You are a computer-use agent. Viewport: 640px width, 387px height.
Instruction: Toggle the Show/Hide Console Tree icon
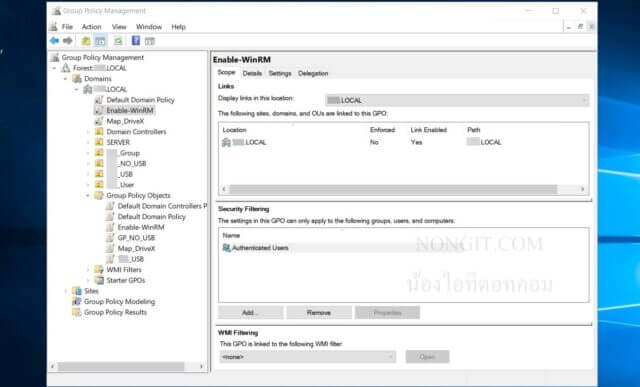(100, 41)
